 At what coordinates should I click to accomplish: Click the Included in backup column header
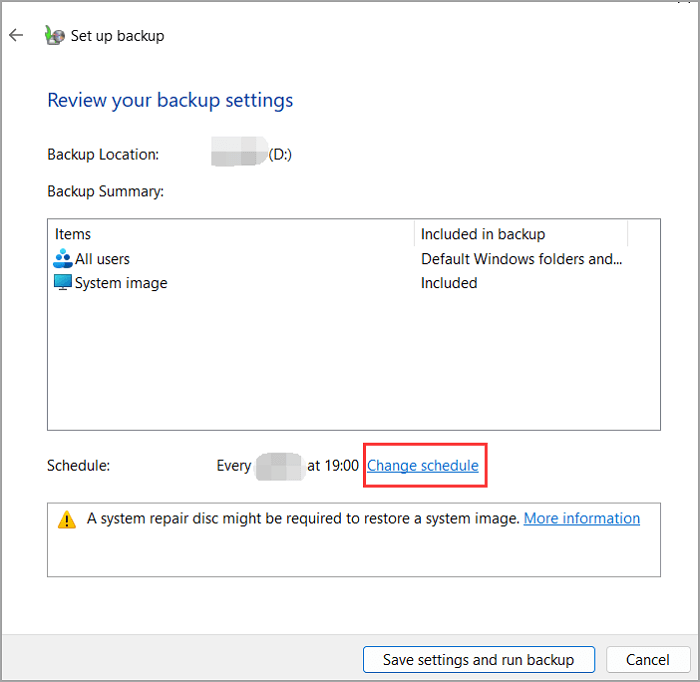coord(521,234)
